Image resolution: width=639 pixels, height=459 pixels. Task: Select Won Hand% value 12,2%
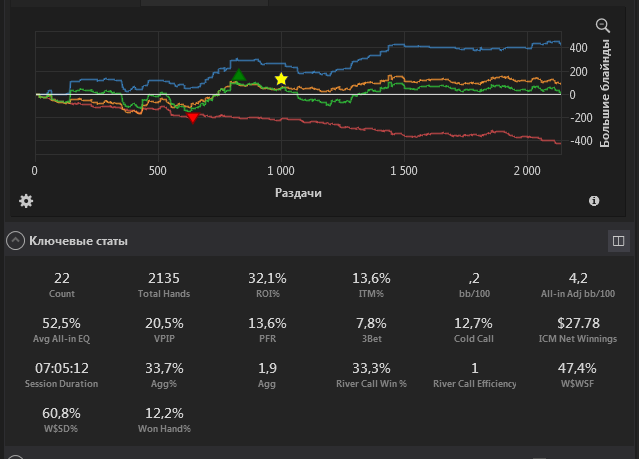coord(164,413)
